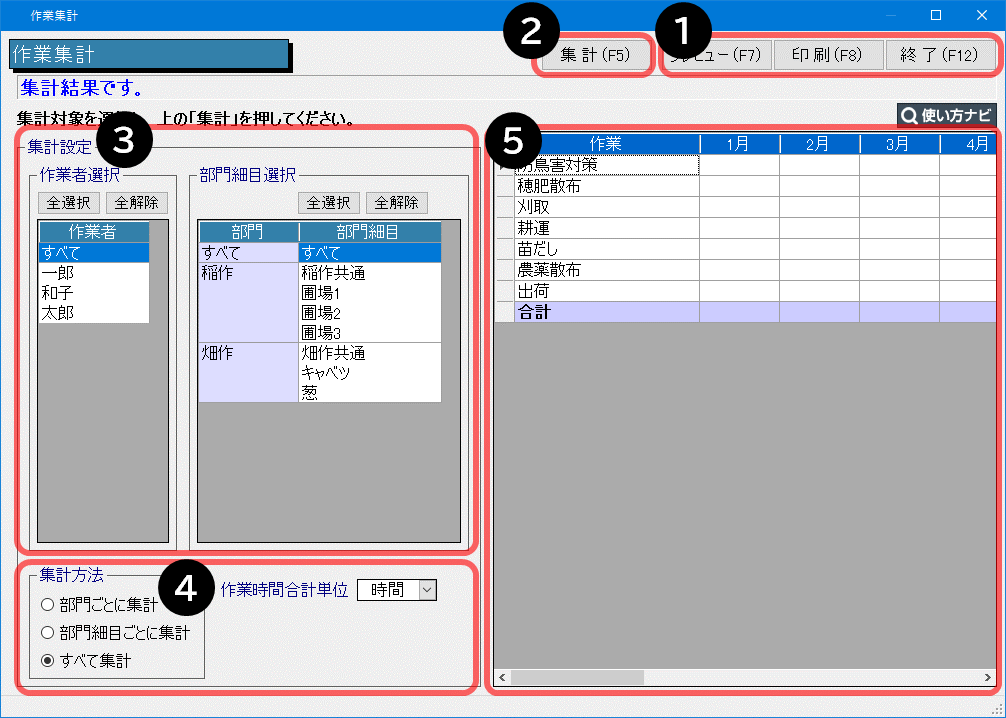Click the right arrow of the horizontal scrollbar

[987, 678]
